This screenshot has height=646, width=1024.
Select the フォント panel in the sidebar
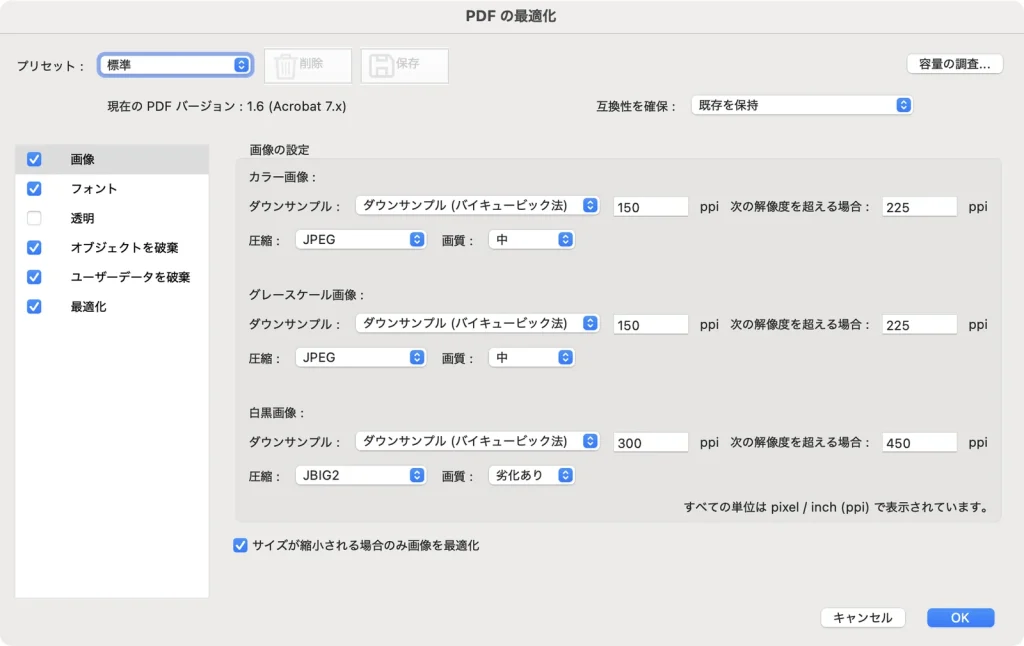coord(112,189)
